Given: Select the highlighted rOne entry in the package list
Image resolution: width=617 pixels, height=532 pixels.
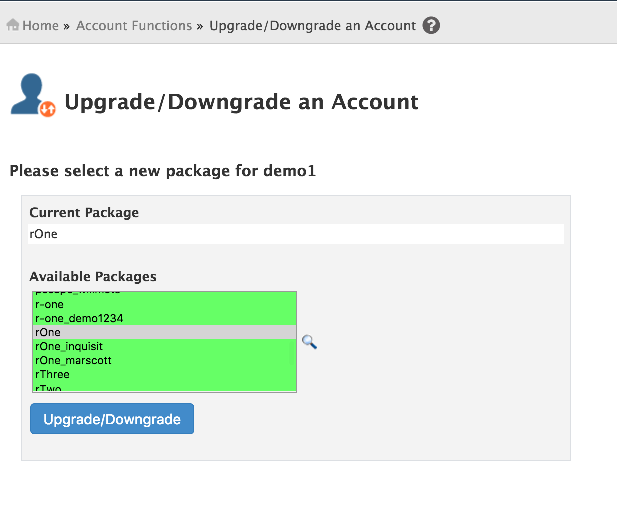Looking at the screenshot, I should [48, 332].
